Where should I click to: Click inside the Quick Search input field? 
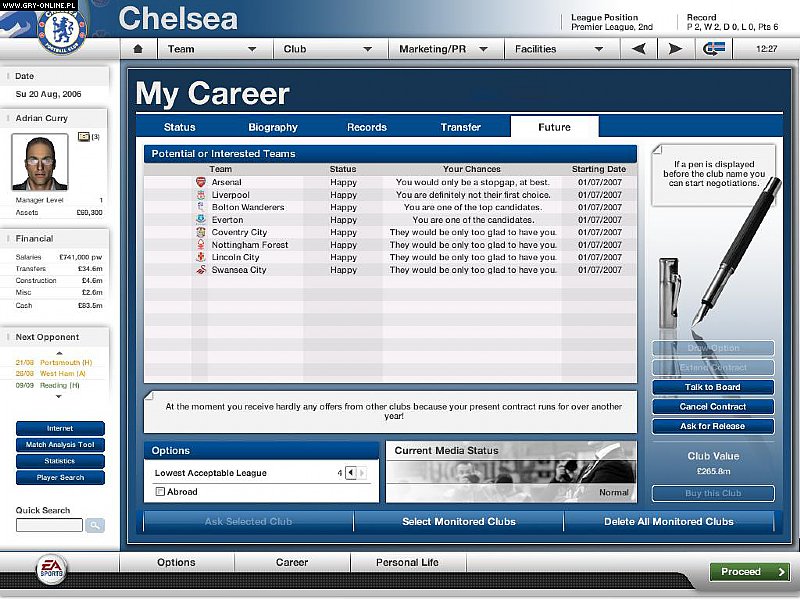50,524
